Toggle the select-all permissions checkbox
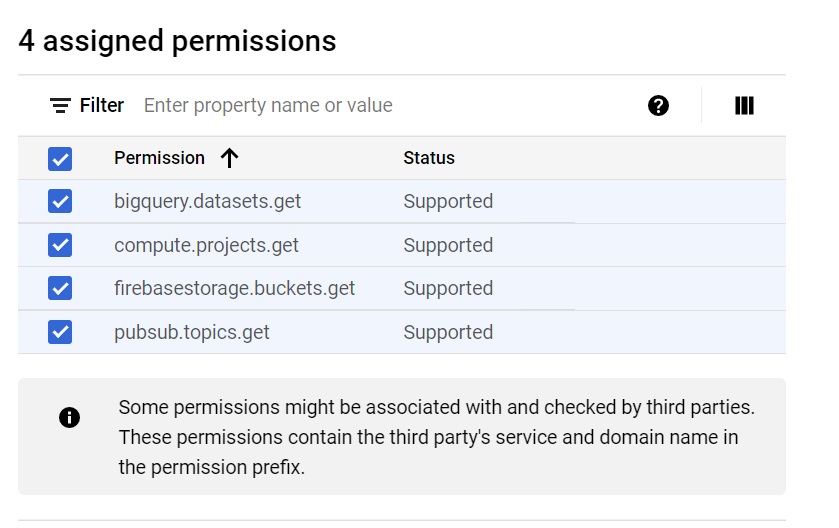839x528 pixels. (60, 159)
